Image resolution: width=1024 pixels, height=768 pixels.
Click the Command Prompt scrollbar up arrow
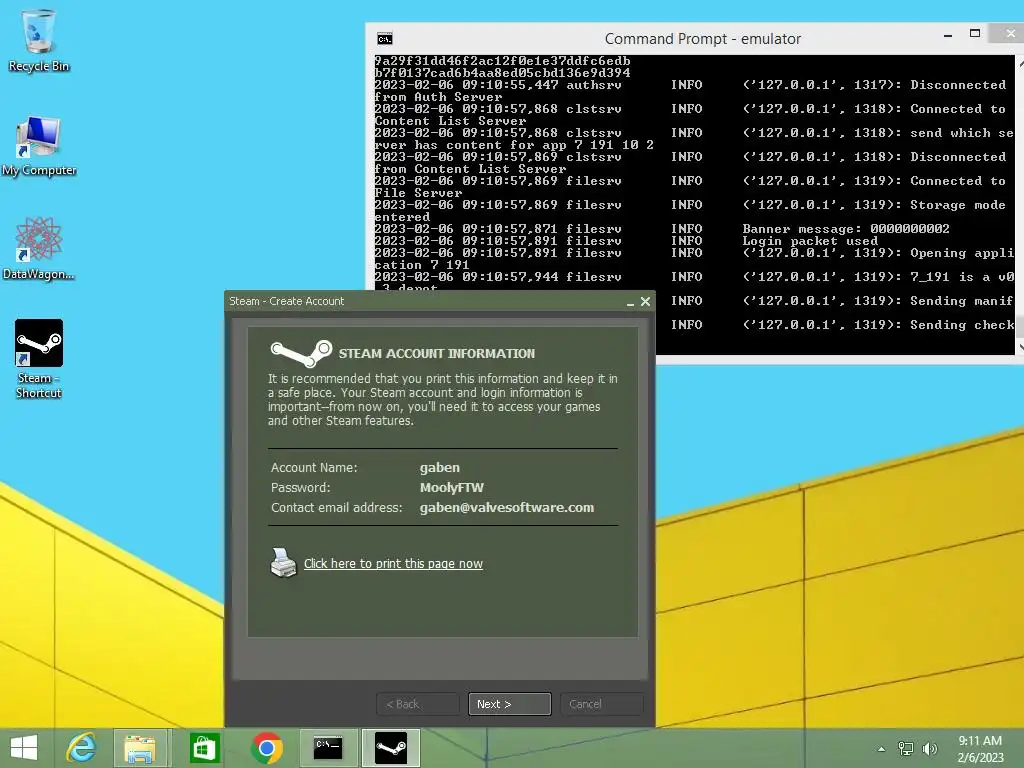[1020, 61]
